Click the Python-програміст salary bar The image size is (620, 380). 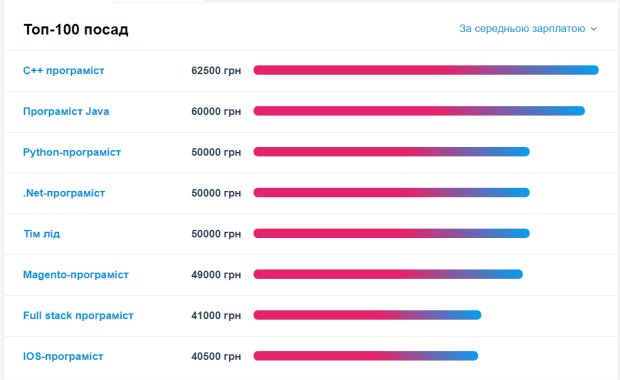click(x=391, y=151)
